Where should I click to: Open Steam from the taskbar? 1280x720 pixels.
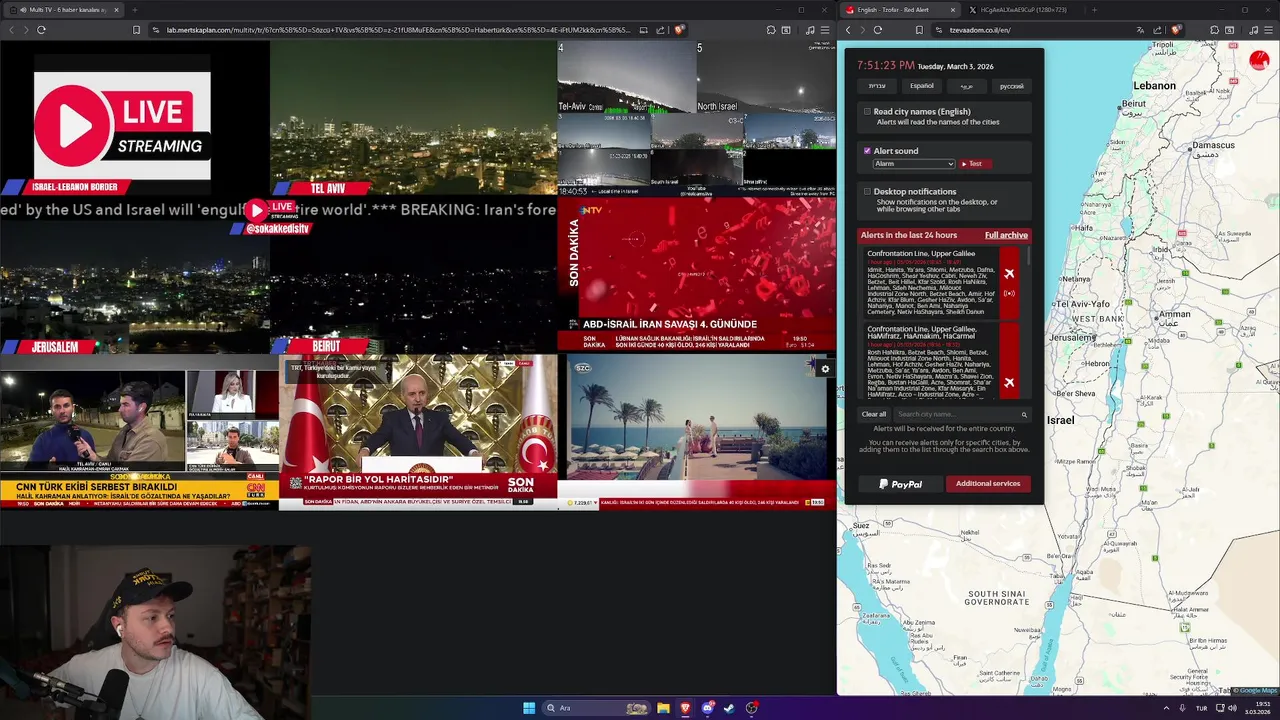(x=729, y=708)
